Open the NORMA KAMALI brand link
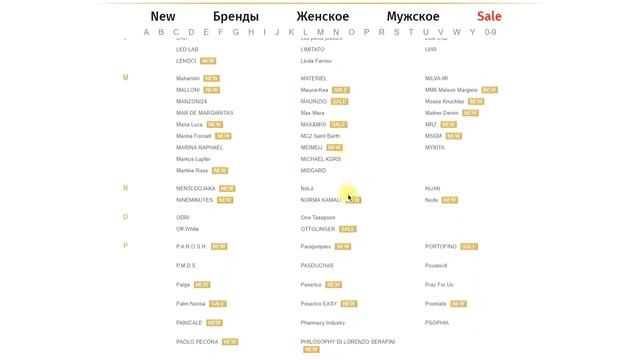Screen dimensions: 640x360 click(320, 200)
